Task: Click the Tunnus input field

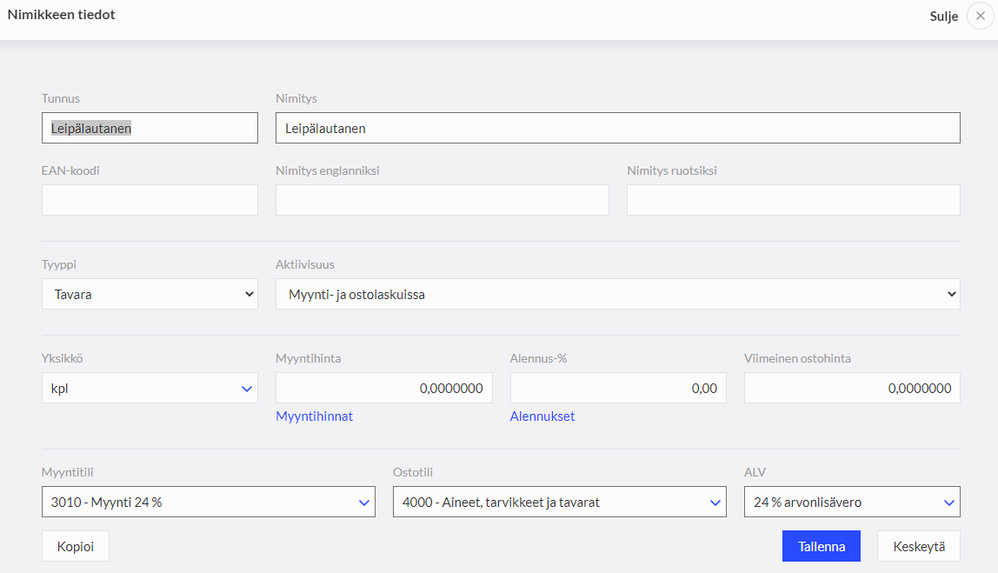Action: pos(149,128)
